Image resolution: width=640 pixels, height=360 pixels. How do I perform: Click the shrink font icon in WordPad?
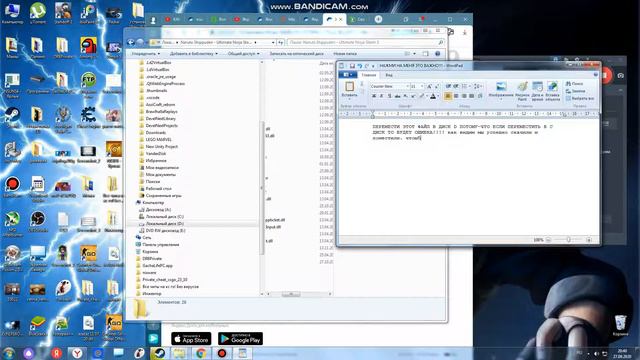click(436, 86)
